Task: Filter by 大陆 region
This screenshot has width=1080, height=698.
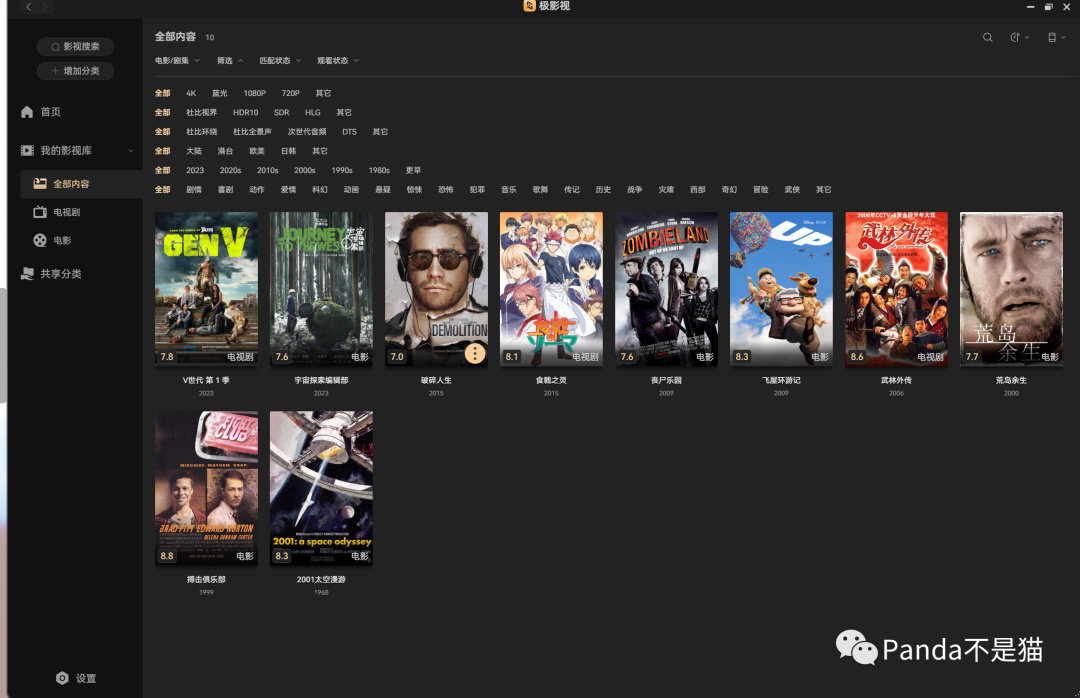Action: [x=194, y=151]
